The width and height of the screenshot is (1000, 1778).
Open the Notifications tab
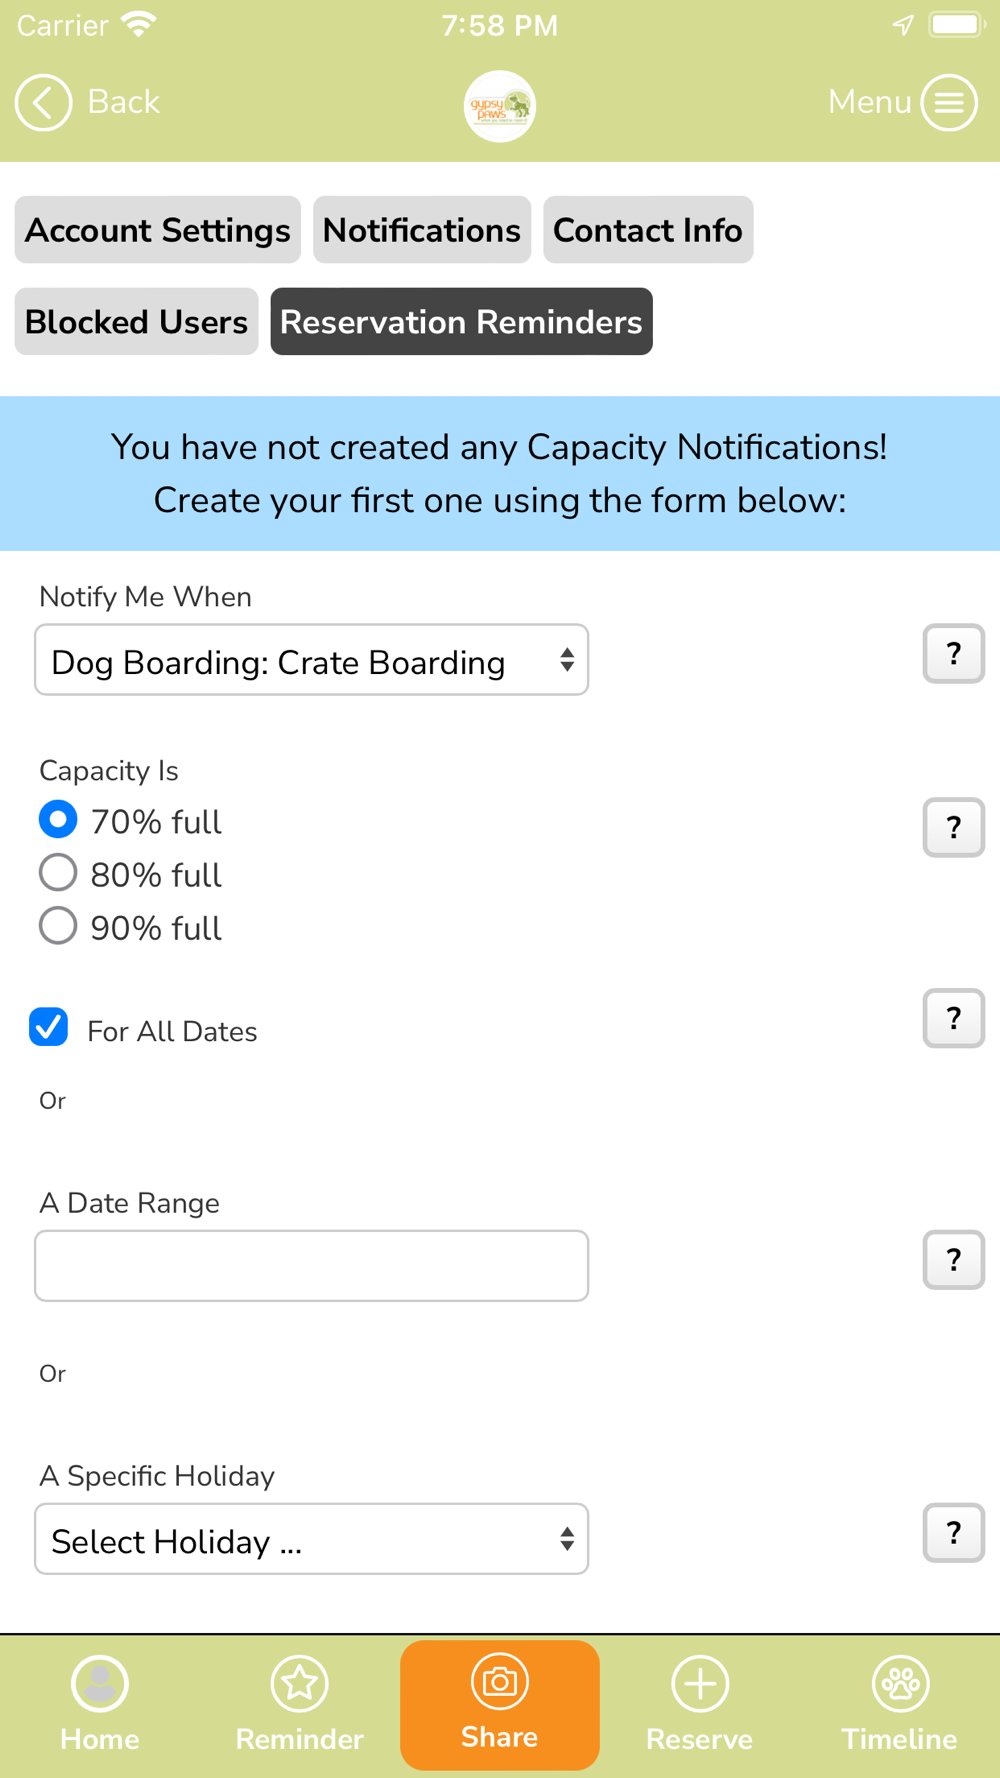422,230
